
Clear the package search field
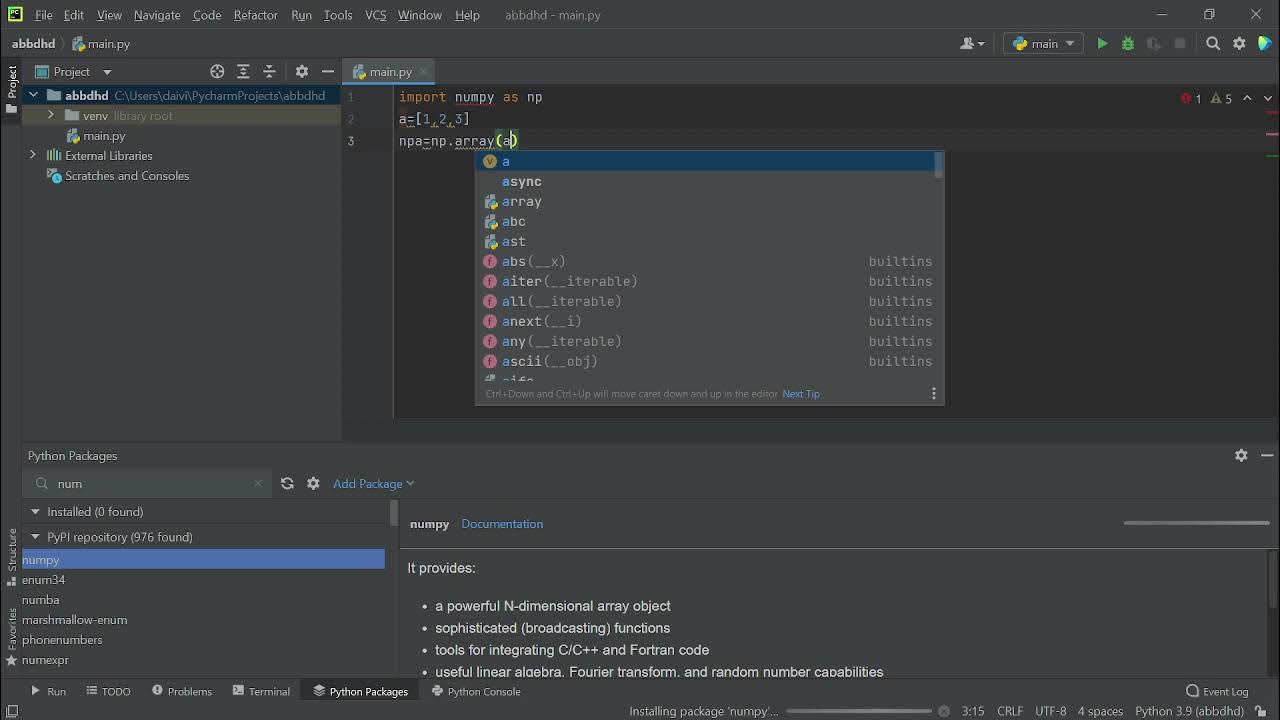258,483
